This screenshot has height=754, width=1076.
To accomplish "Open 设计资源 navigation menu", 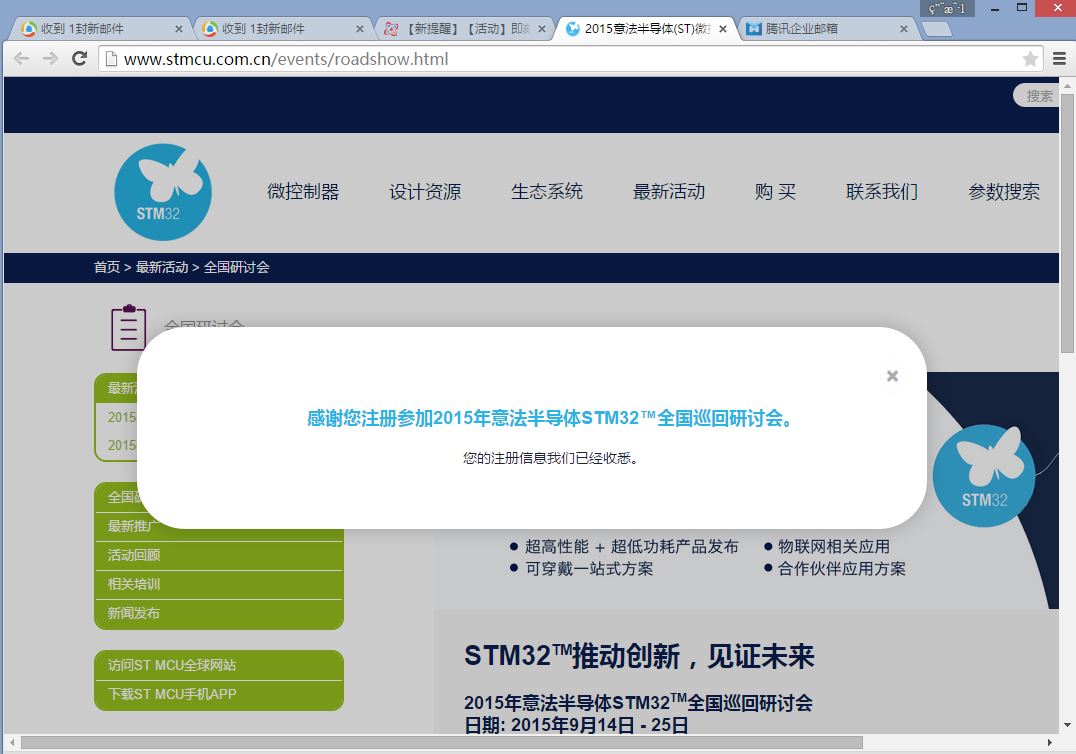I will (x=425, y=191).
